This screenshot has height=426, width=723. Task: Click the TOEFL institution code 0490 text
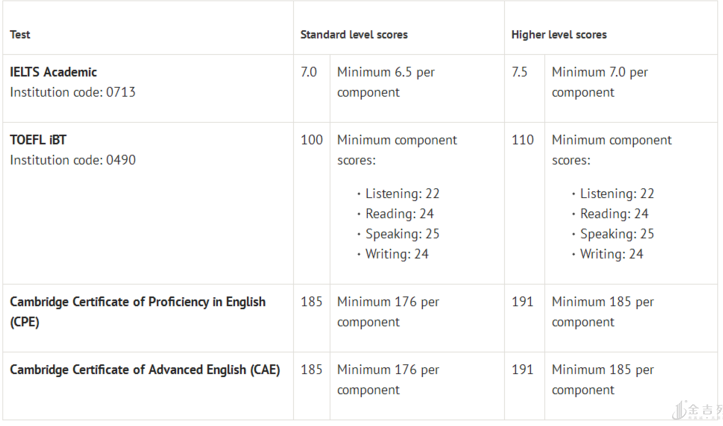click(72, 160)
